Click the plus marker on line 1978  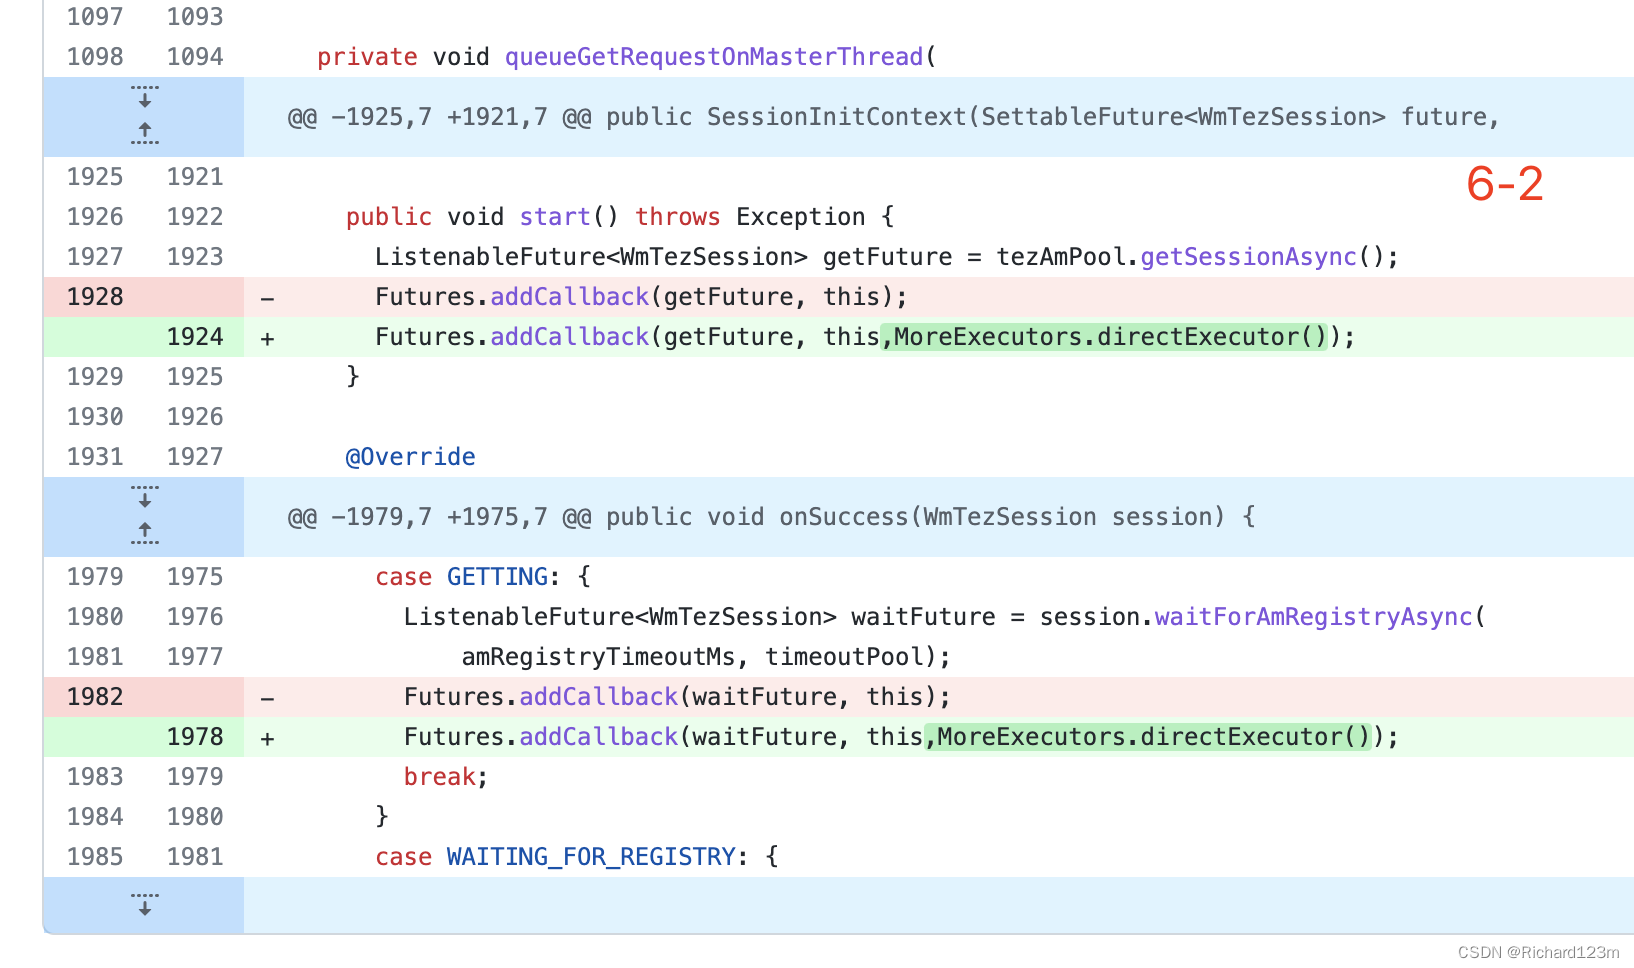tap(268, 738)
